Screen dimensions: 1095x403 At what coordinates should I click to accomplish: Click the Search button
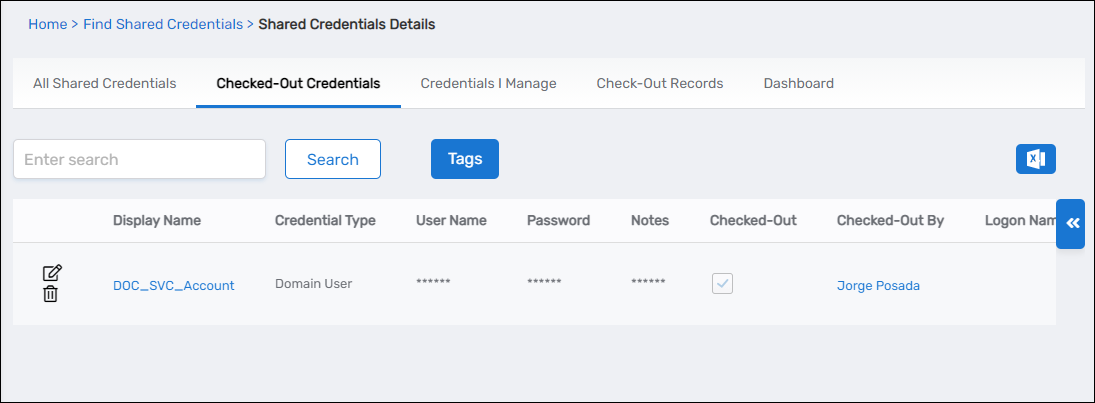pos(332,159)
